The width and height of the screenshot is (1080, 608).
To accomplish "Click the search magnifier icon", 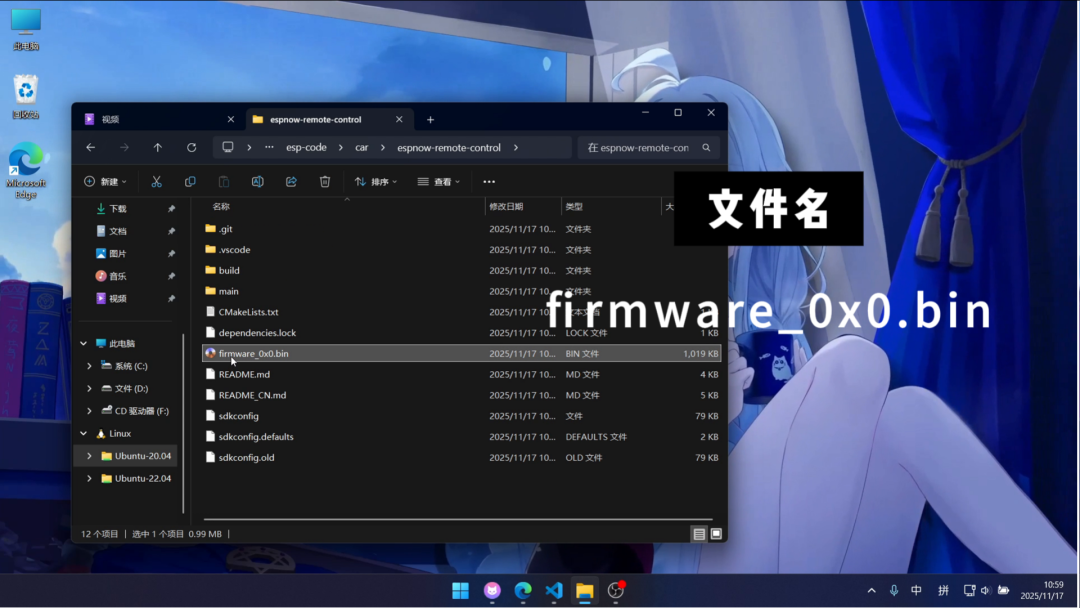I will click(706, 147).
